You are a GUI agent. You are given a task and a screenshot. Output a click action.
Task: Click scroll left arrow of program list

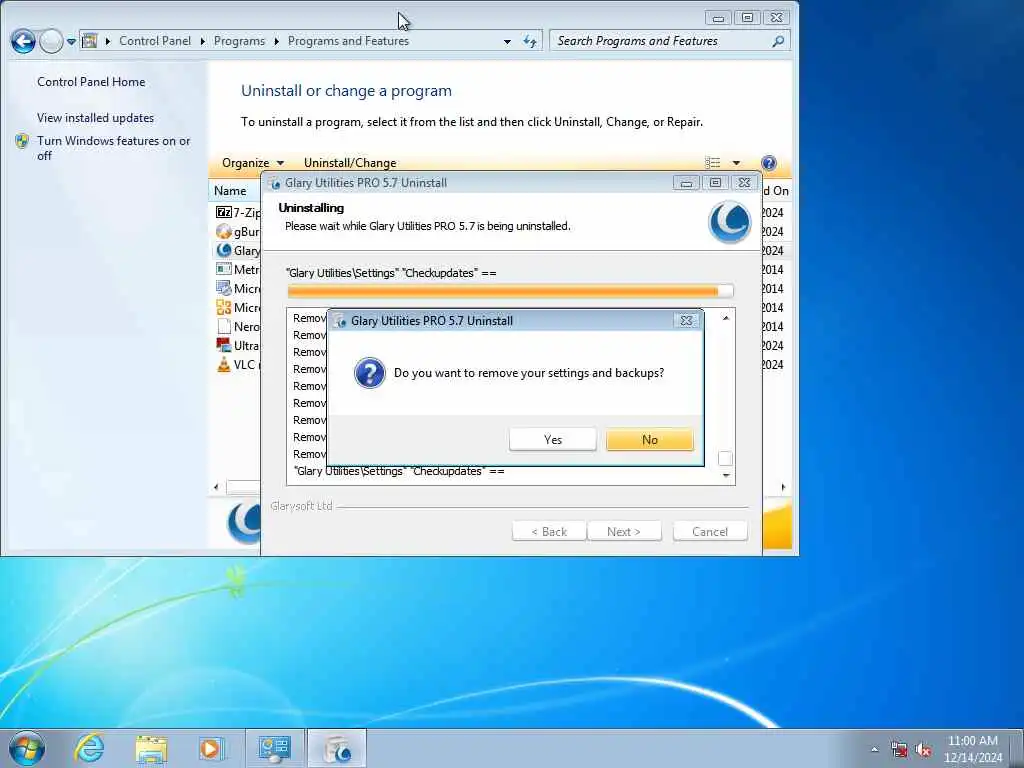pyautogui.click(x=216, y=487)
